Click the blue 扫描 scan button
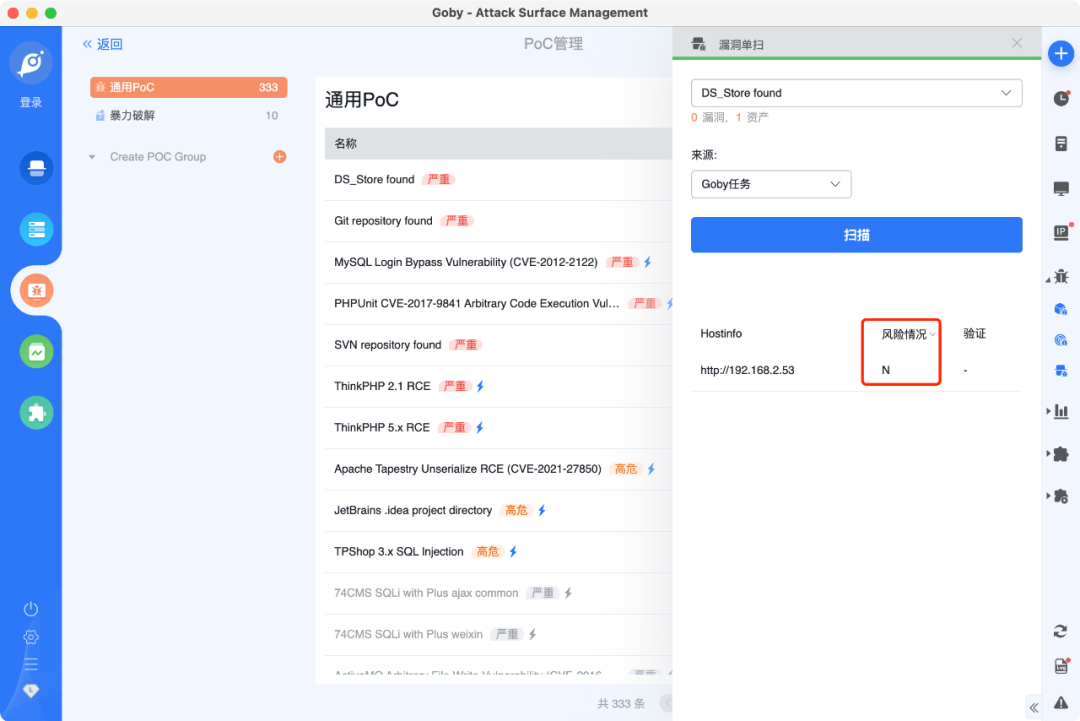Image resolution: width=1080 pixels, height=721 pixels. tap(856, 235)
